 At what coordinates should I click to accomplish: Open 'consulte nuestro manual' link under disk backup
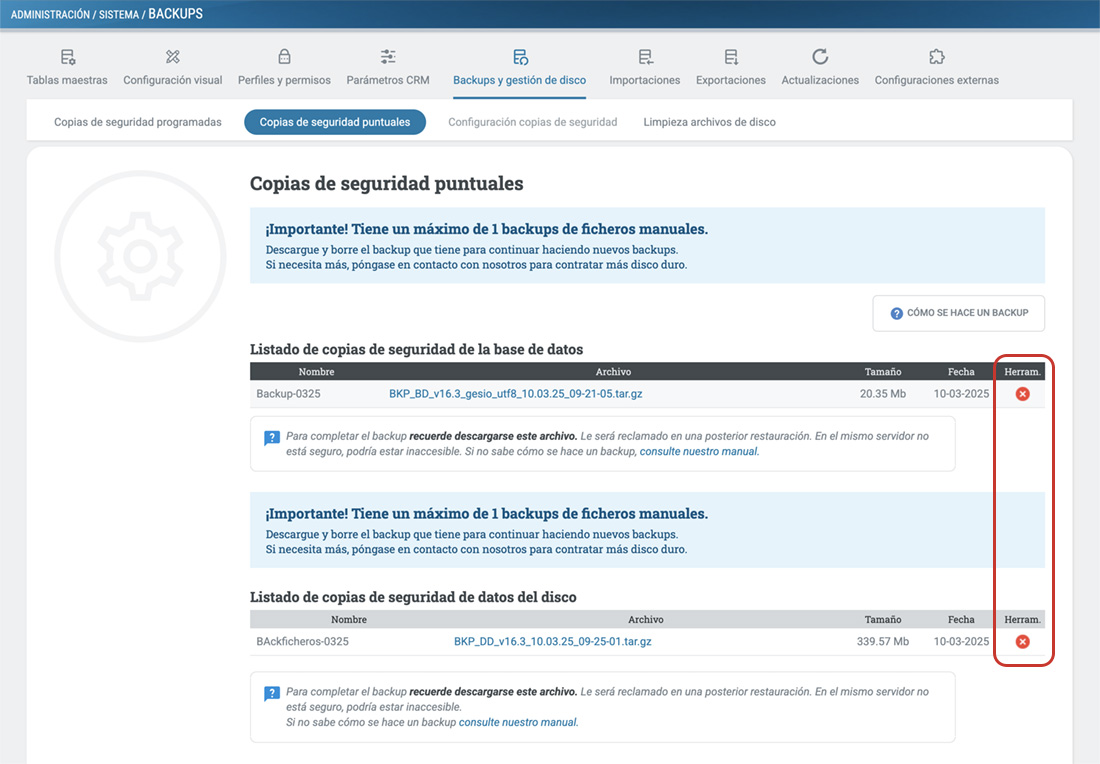click(518, 722)
